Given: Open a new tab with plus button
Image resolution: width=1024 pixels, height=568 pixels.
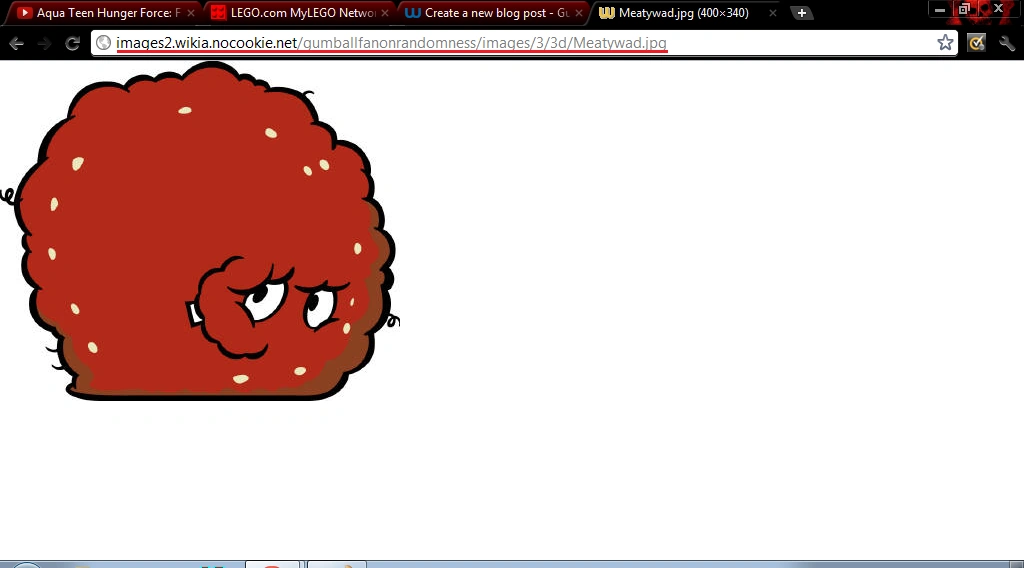Looking at the screenshot, I should pyautogui.click(x=801, y=12).
